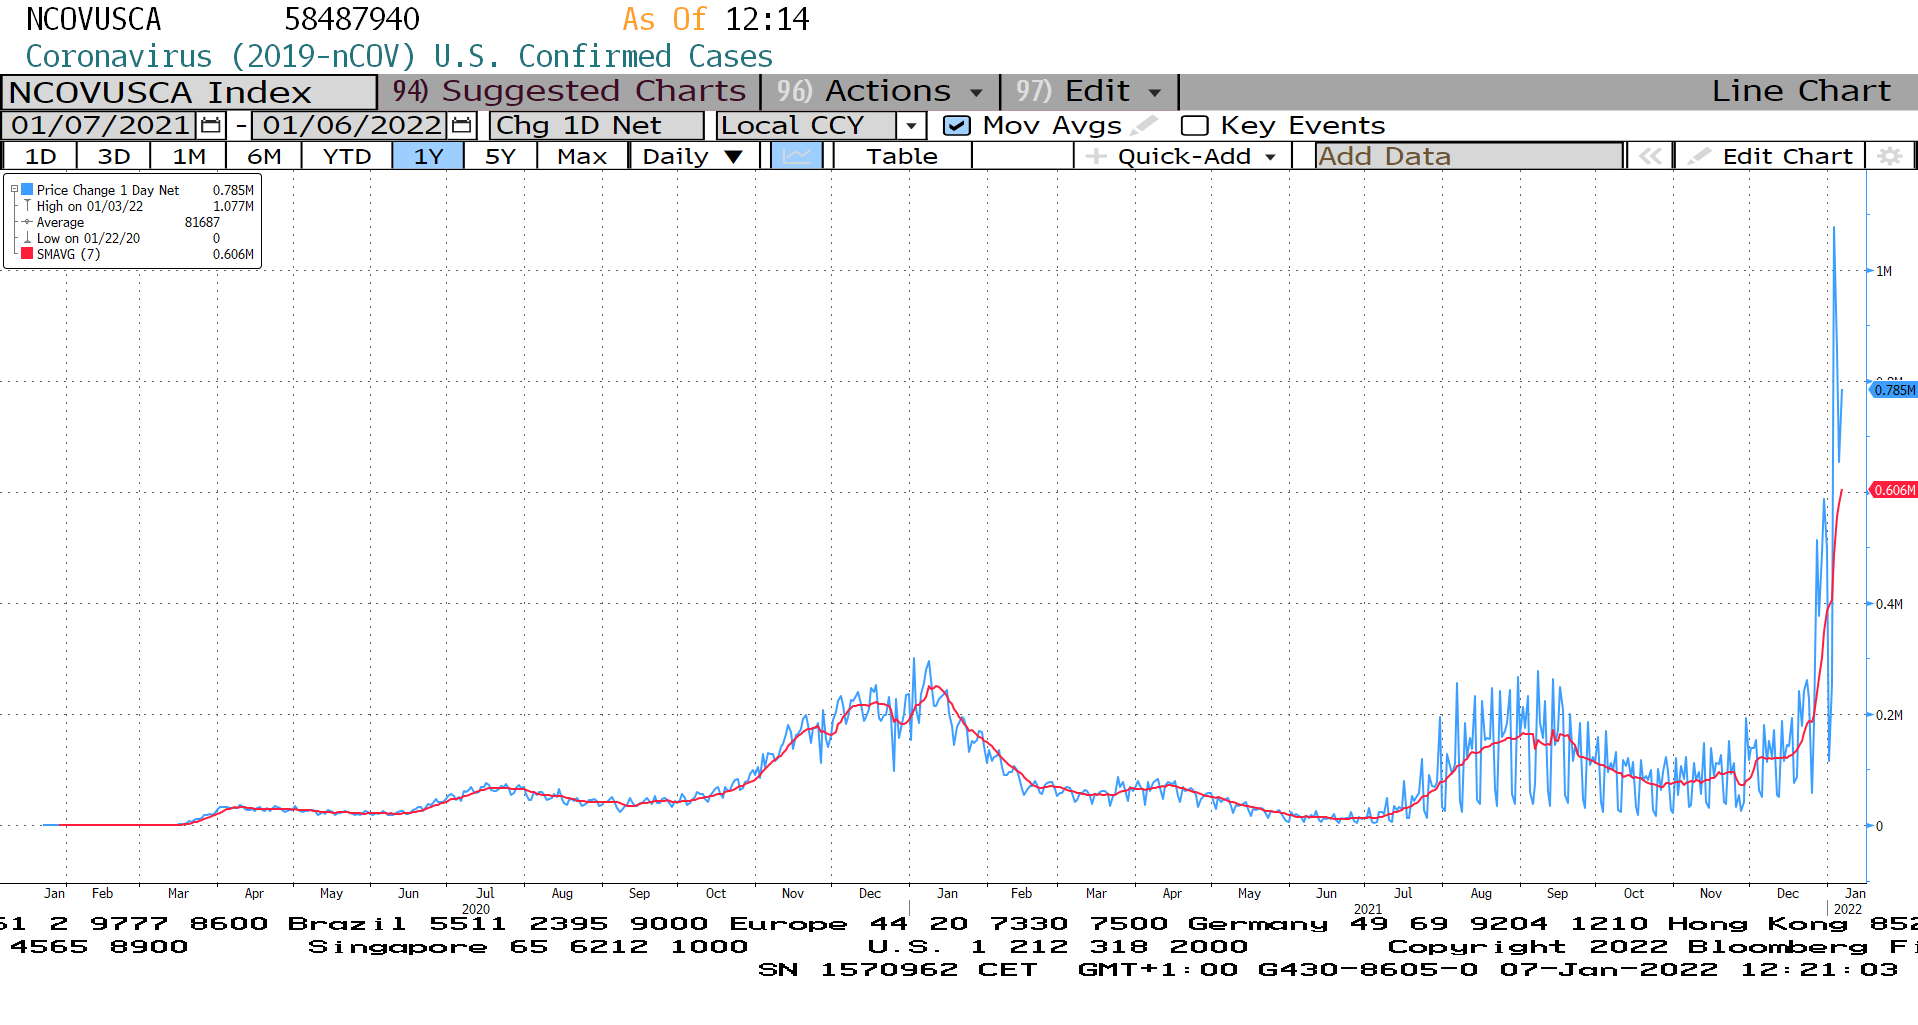The width and height of the screenshot is (1918, 1025).
Task: Collapse the legend tree with minus box
Action: click(14, 189)
